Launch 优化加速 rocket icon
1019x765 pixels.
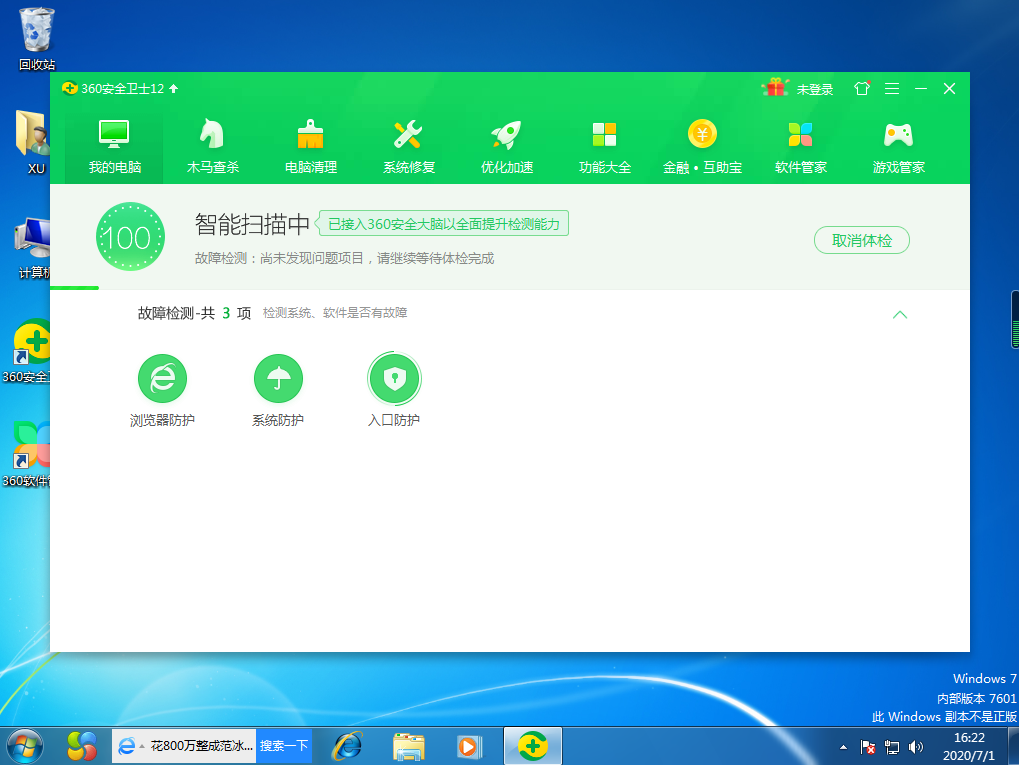click(x=506, y=135)
